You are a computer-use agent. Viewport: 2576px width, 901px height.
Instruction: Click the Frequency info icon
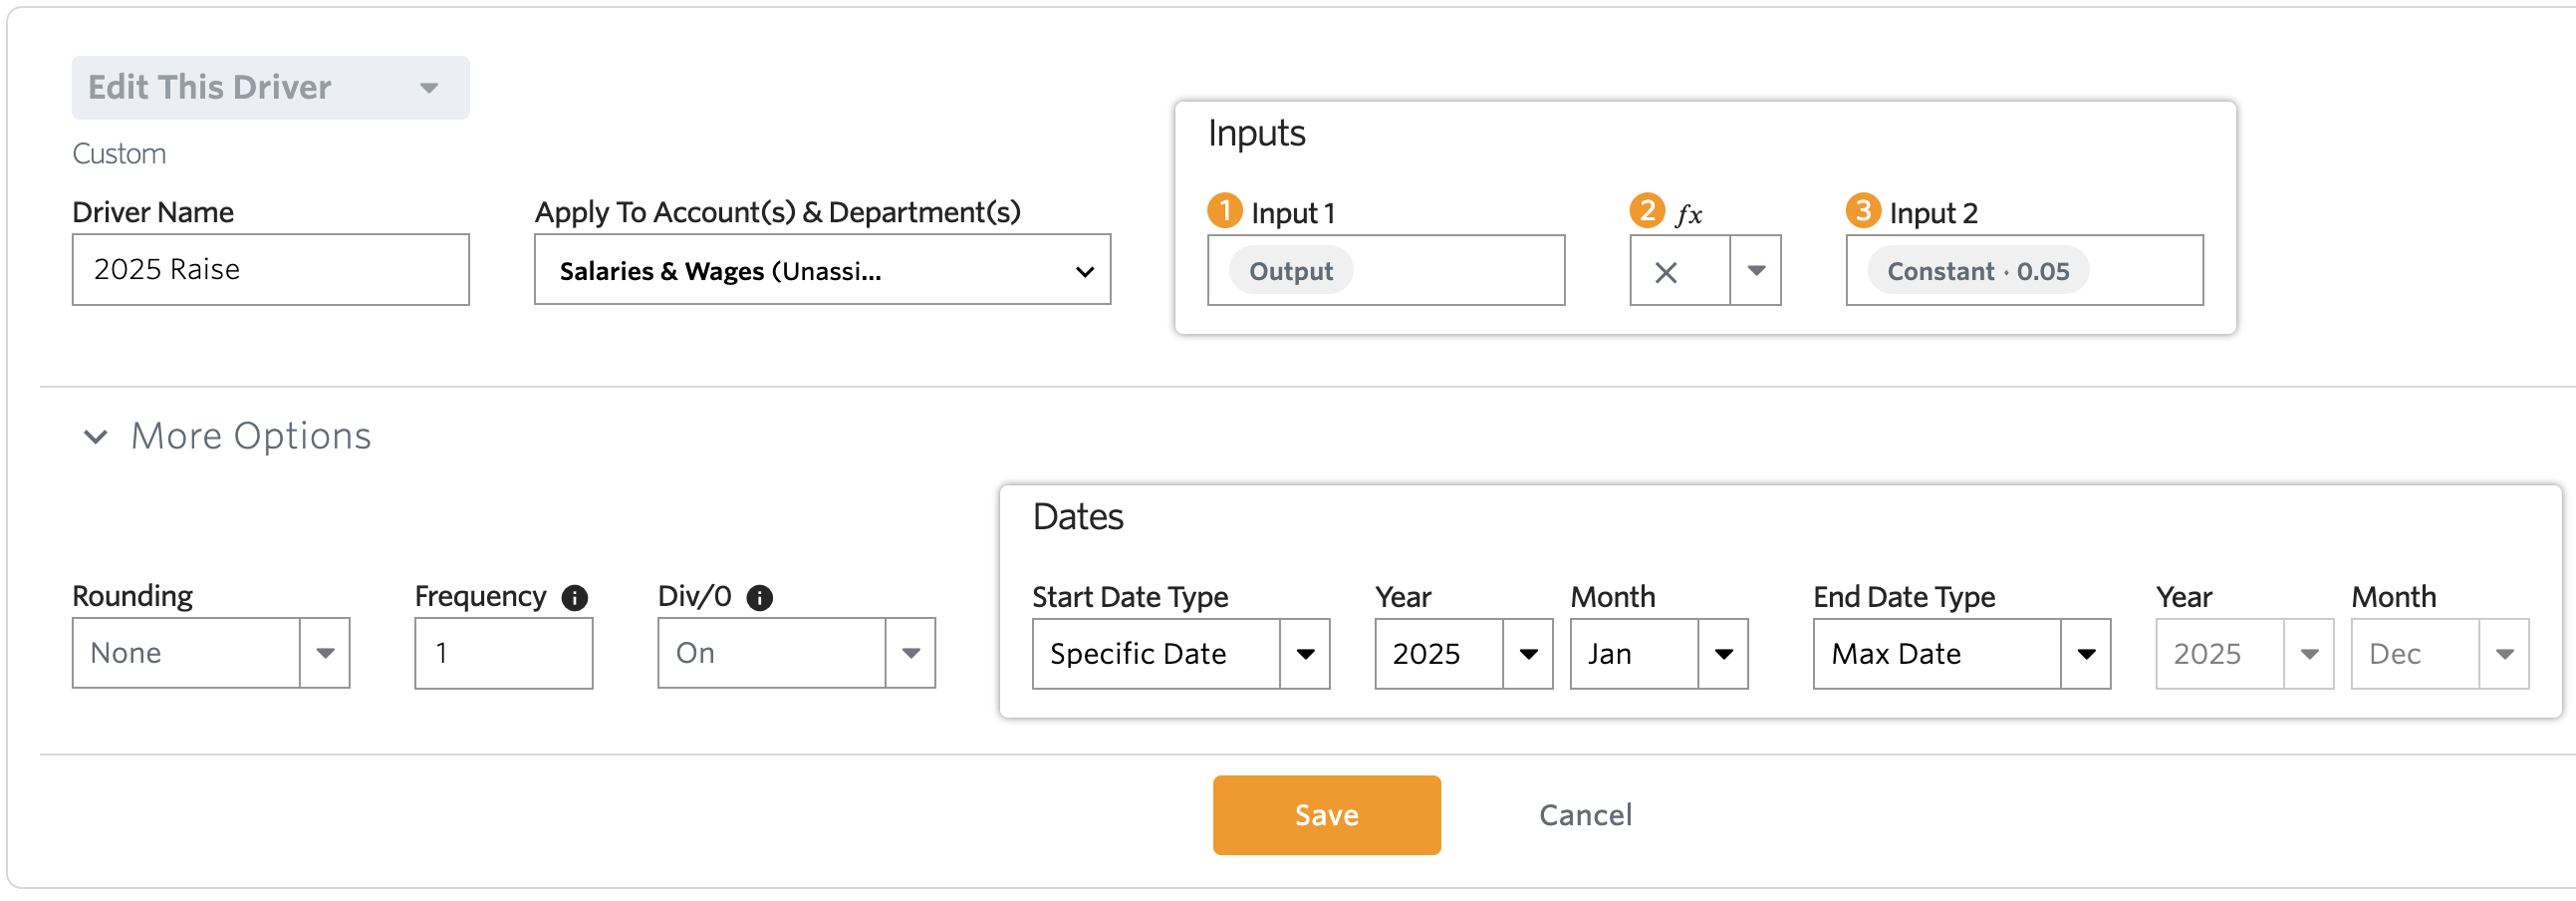click(x=575, y=598)
